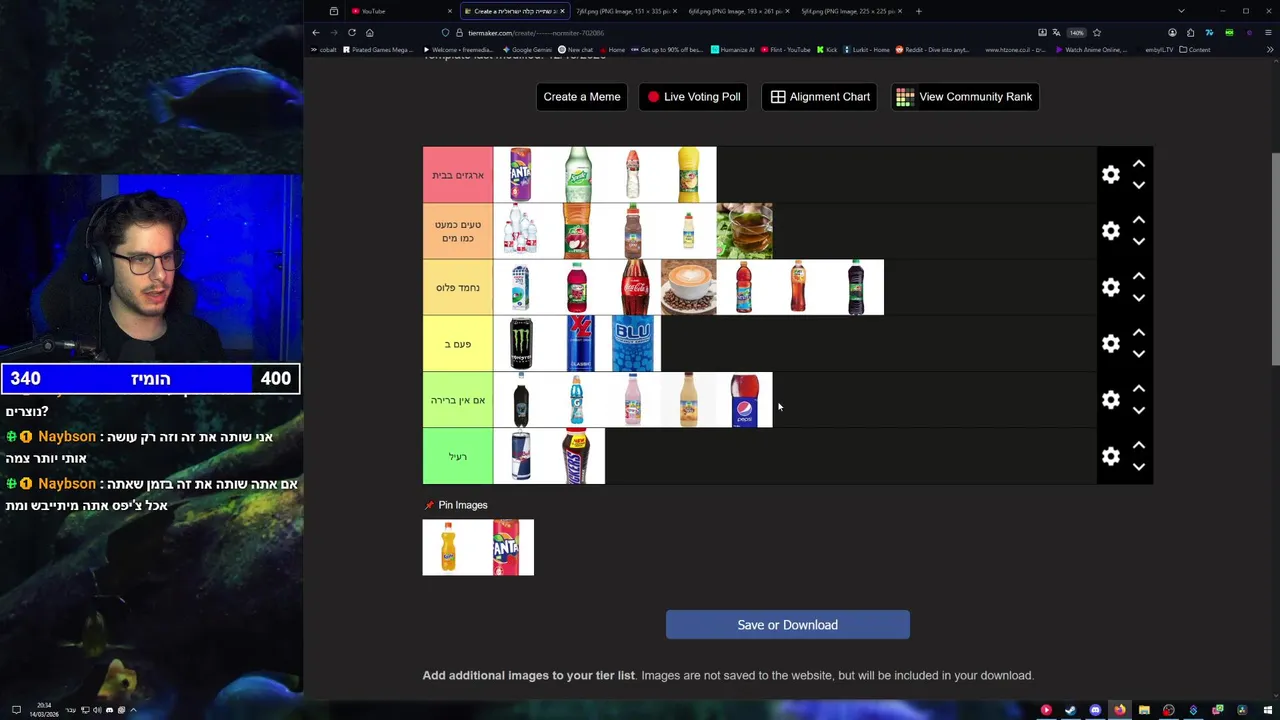Select the coffee latte image
The height and width of the screenshot is (720, 1280).
[x=689, y=287]
